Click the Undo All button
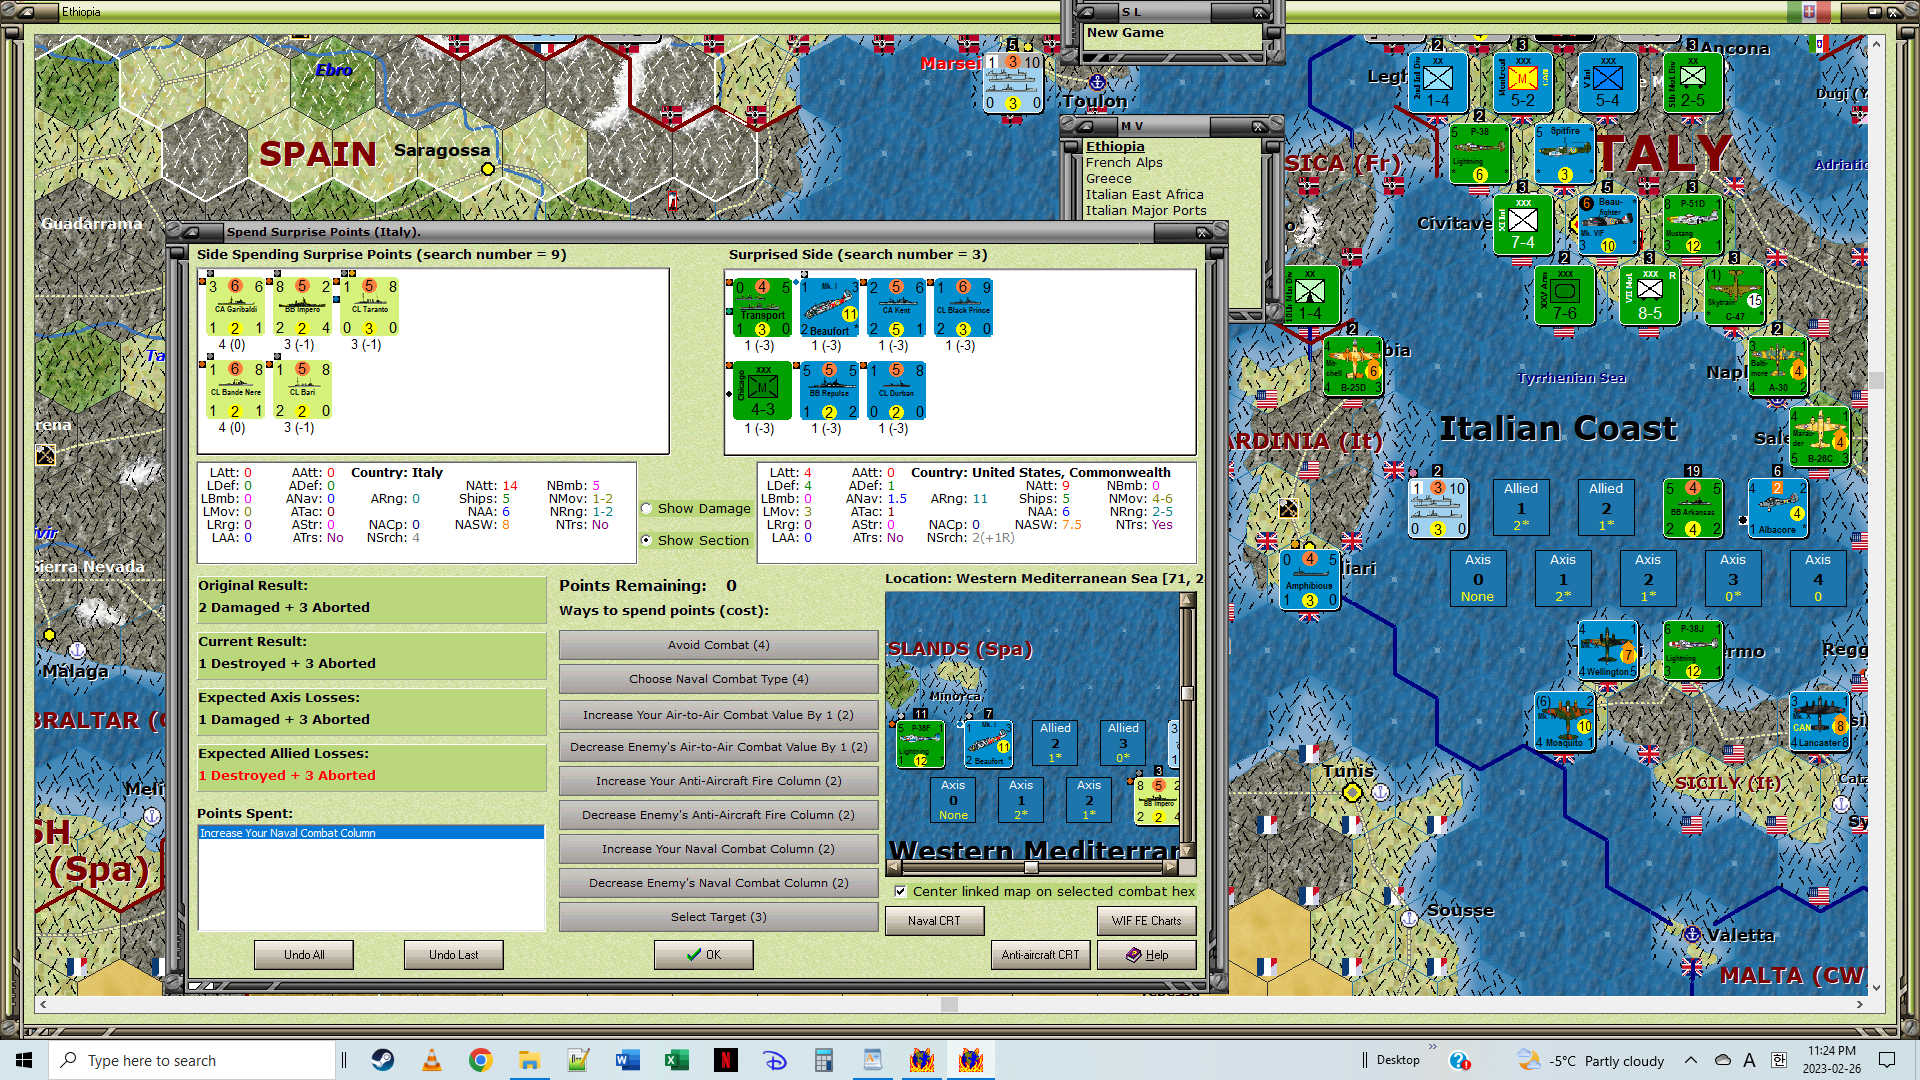The height and width of the screenshot is (1080, 1920). [x=304, y=955]
